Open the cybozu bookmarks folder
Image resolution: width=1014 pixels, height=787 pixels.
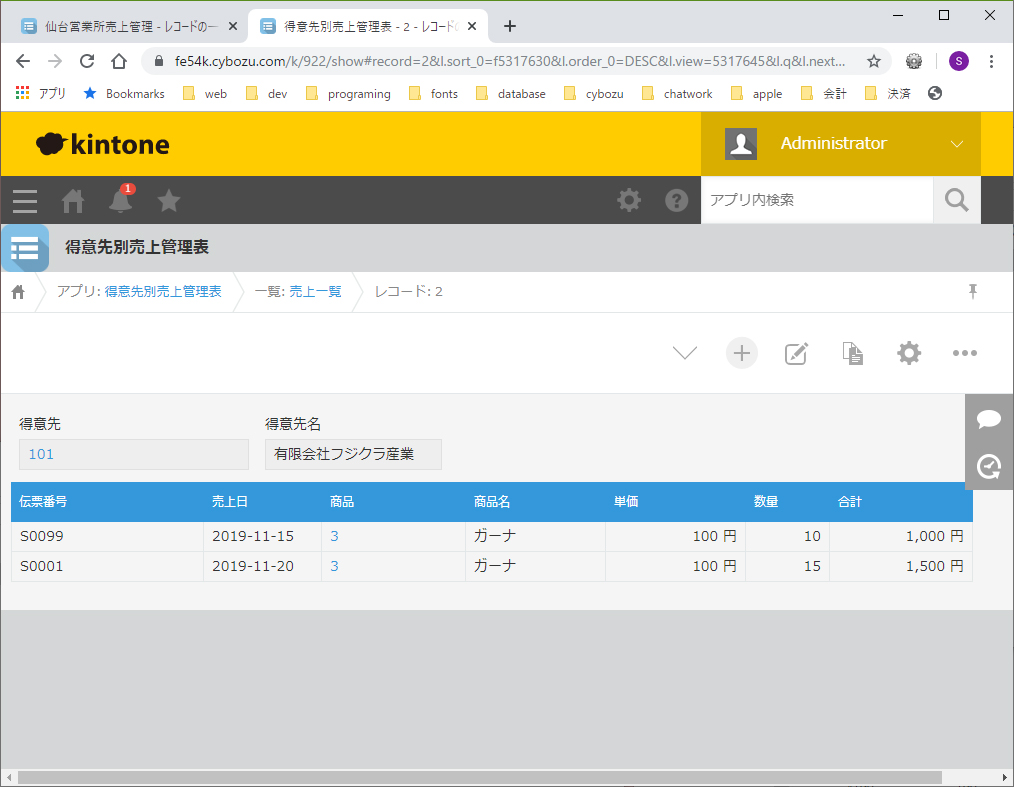(594, 94)
